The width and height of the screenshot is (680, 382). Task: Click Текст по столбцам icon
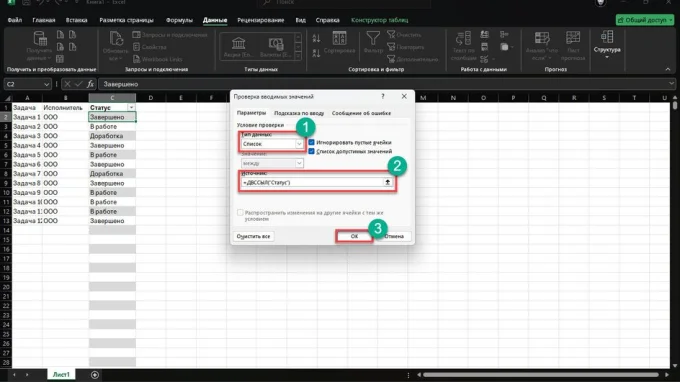tap(463, 38)
